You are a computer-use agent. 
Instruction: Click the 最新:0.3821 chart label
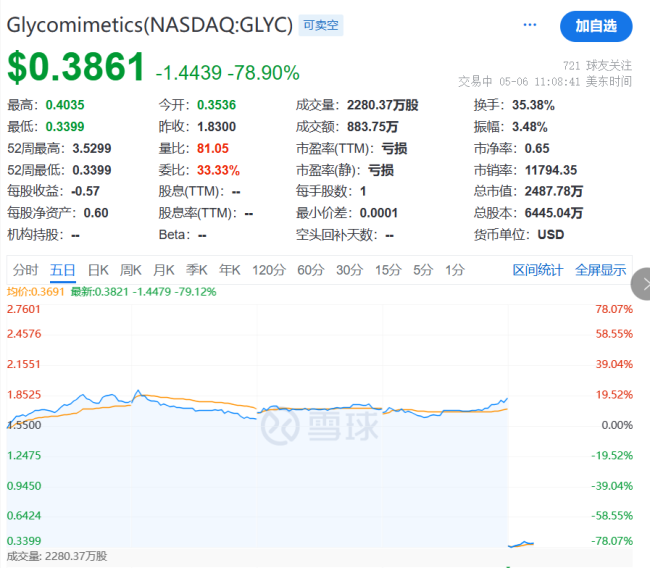[x=143, y=292]
